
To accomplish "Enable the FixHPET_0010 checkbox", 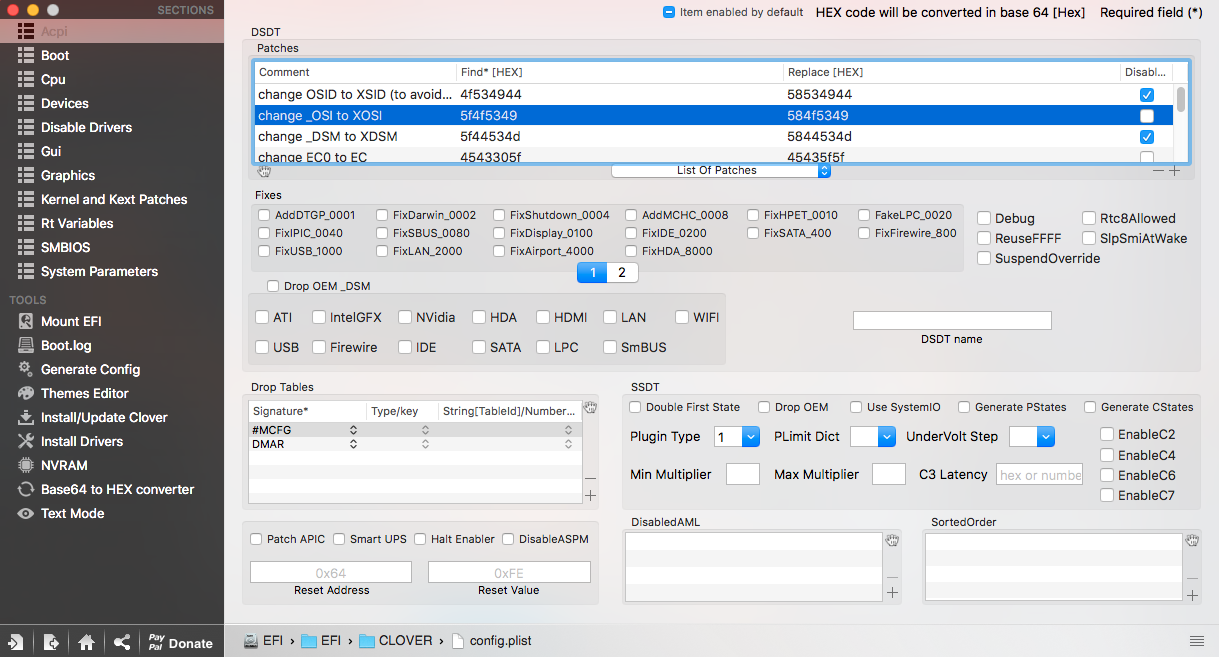I will (754, 215).
